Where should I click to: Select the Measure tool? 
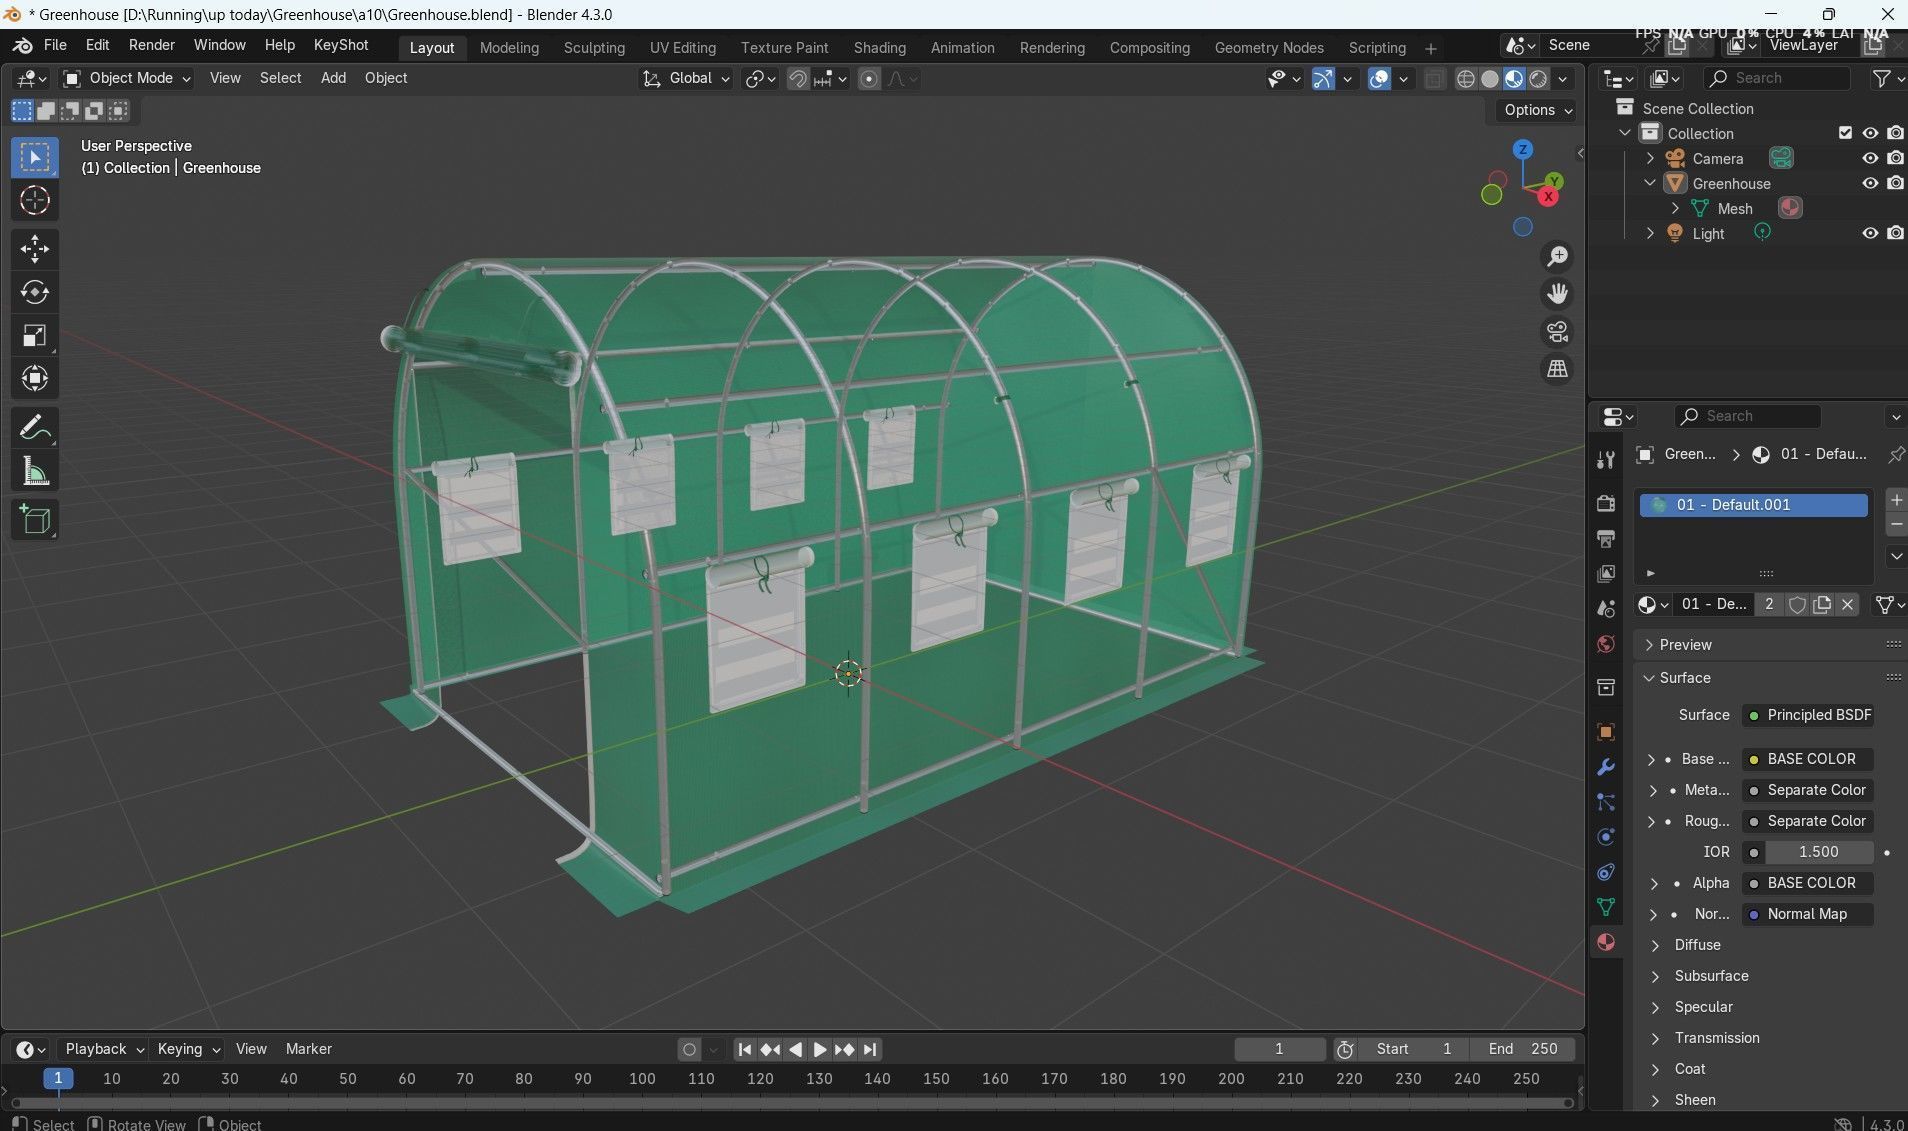coord(35,471)
